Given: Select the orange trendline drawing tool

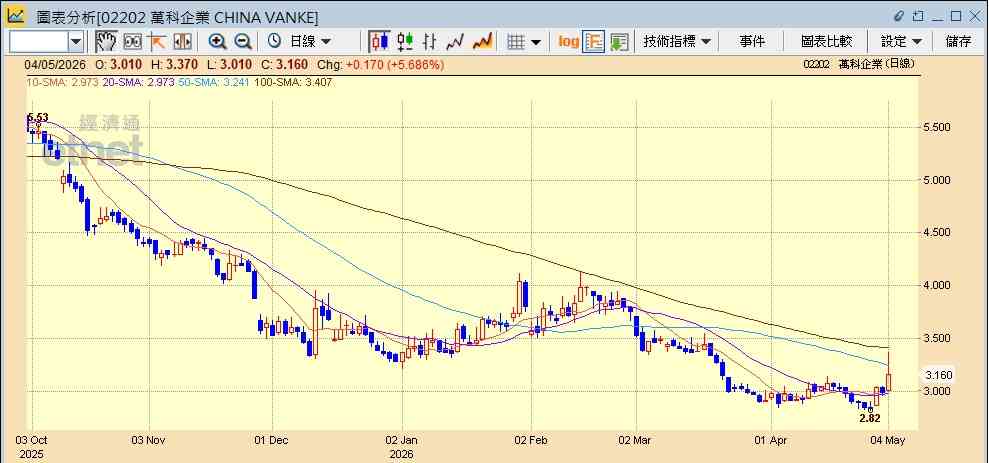Looking at the screenshot, I should [156, 42].
